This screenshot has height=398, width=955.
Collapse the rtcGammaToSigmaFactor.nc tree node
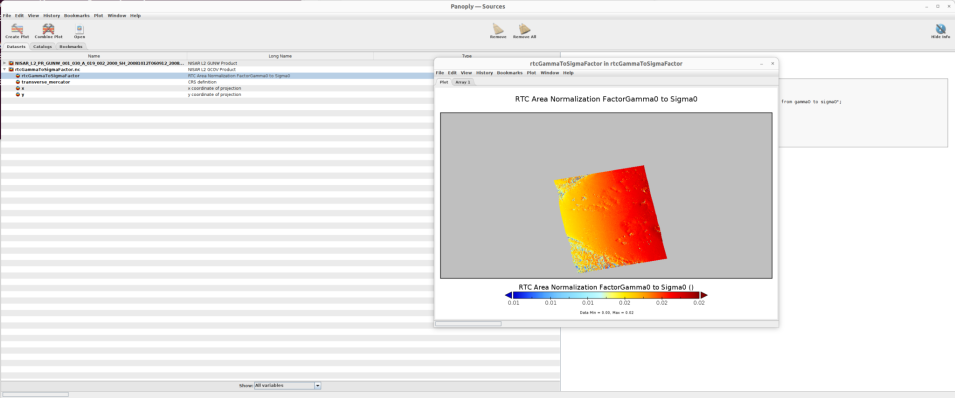[x=5, y=69]
